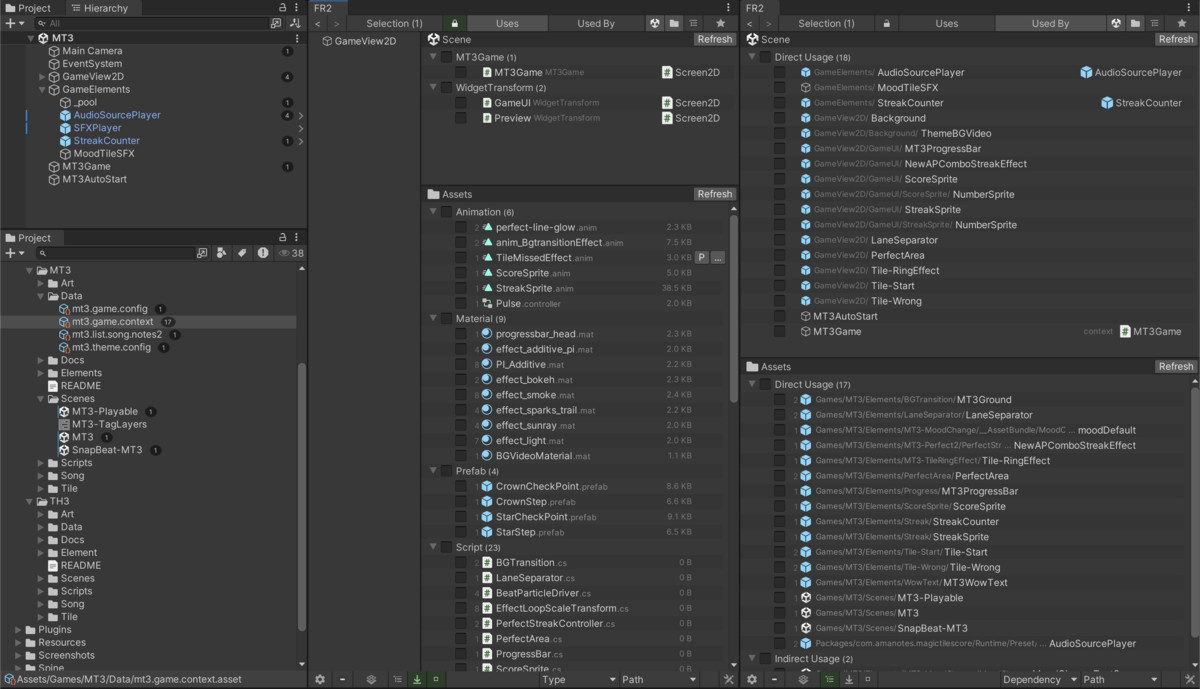The image size is (1200, 689).
Task: Click the back arrow in the left FR2 window
Action: coord(318,23)
